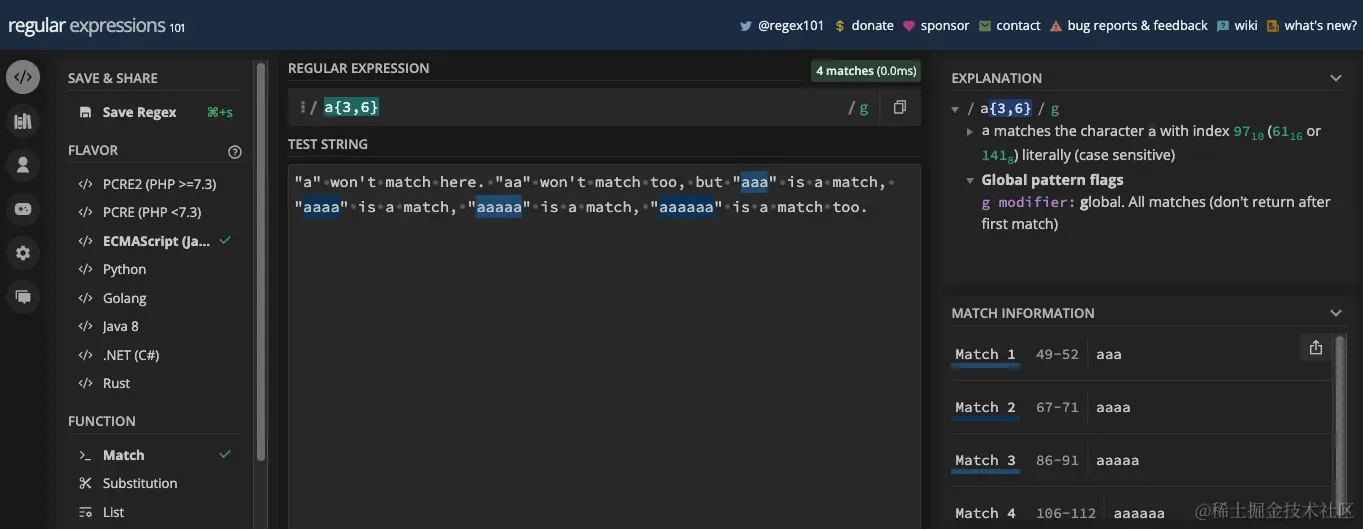Select the ECMAScript flavor option
The width and height of the screenshot is (1363, 529).
tap(155, 241)
